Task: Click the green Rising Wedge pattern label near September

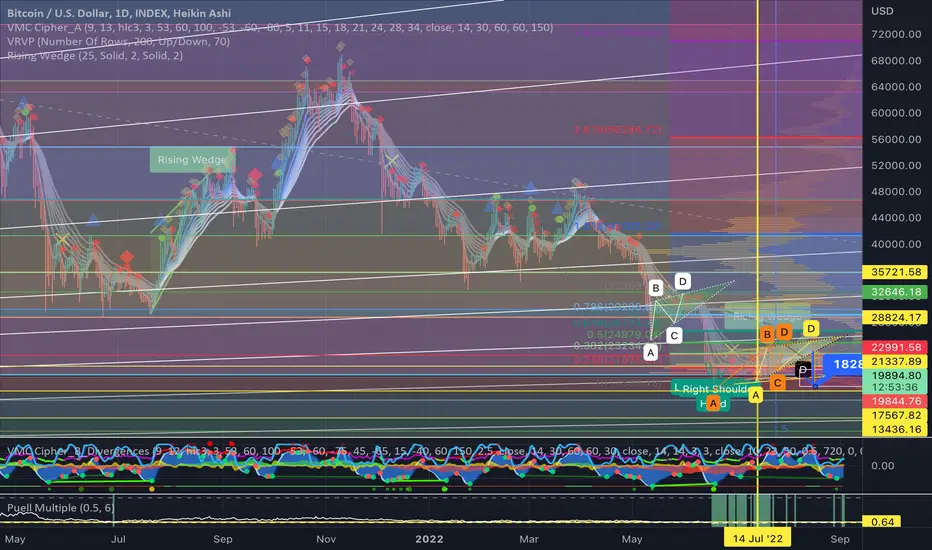Action: click(x=191, y=159)
